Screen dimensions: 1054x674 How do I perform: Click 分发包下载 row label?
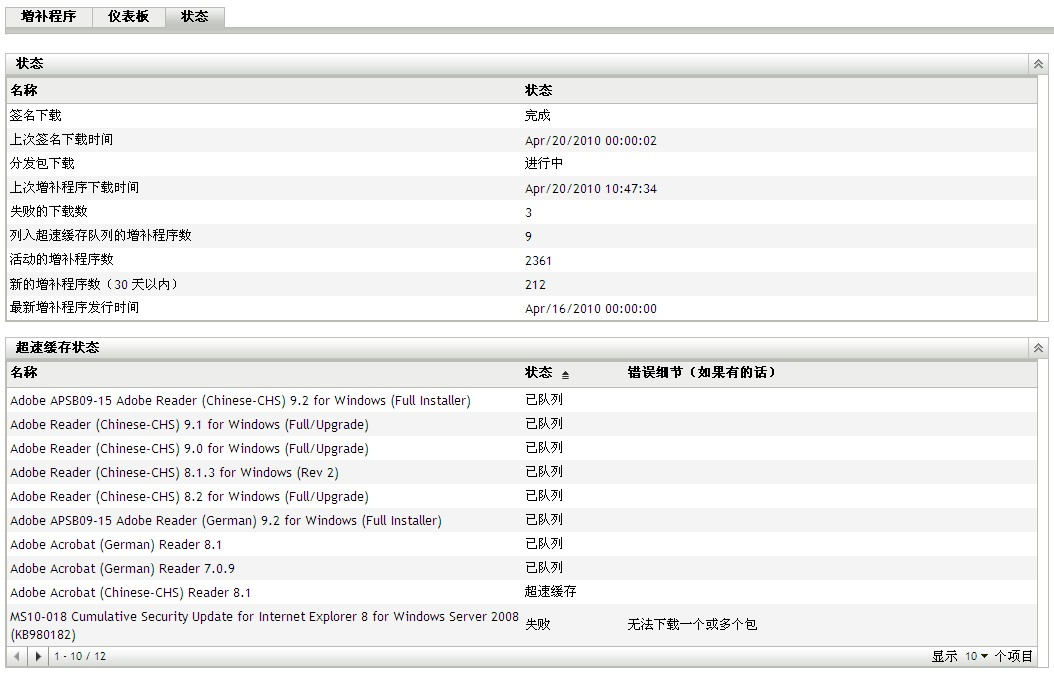(x=42, y=164)
